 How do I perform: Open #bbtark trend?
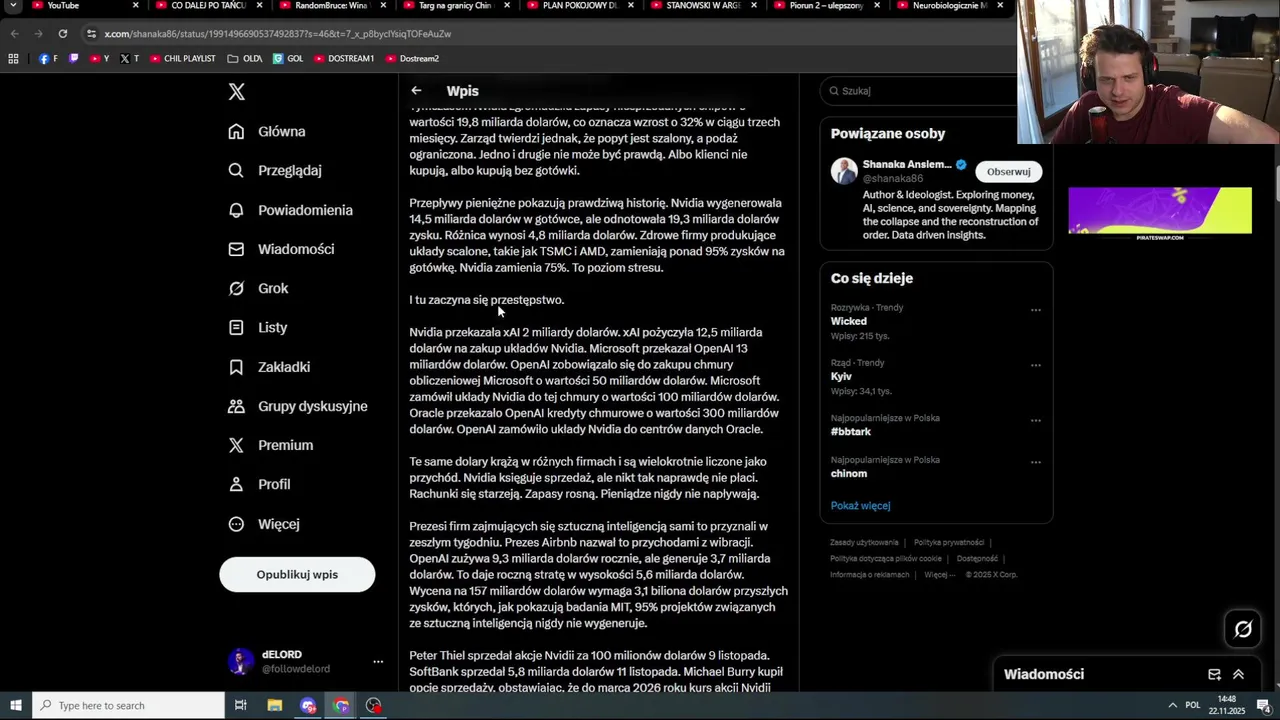[x=851, y=432]
